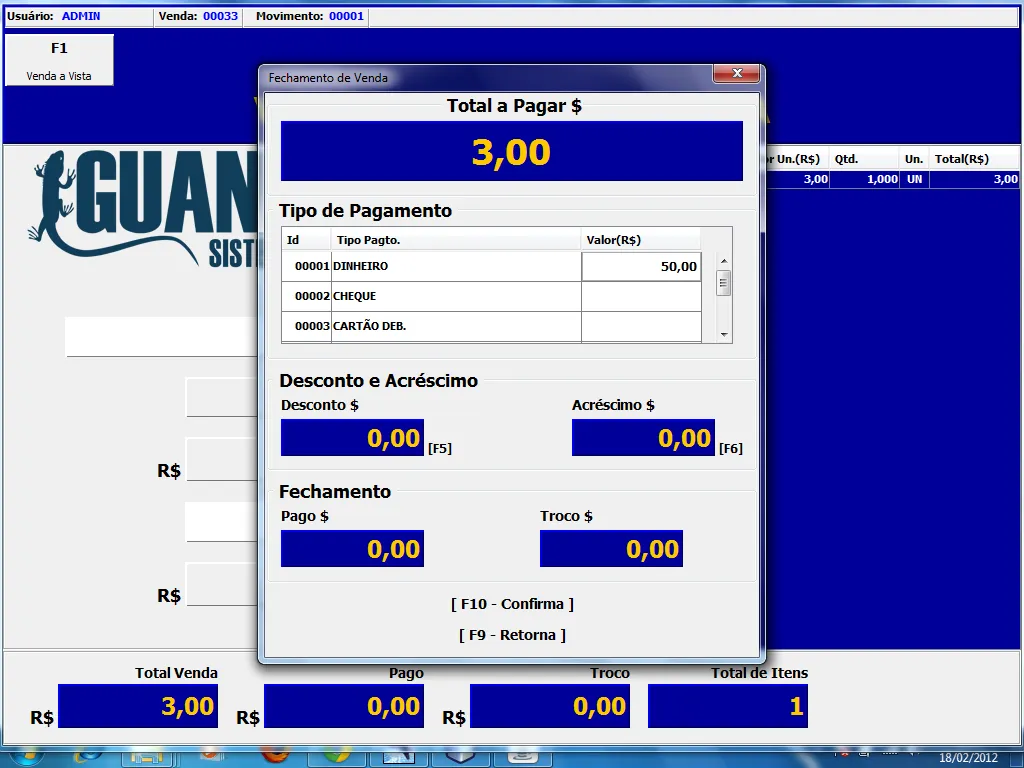Click the payment list scrollbar up arrow
The height and width of the screenshot is (768, 1024).
click(724, 261)
